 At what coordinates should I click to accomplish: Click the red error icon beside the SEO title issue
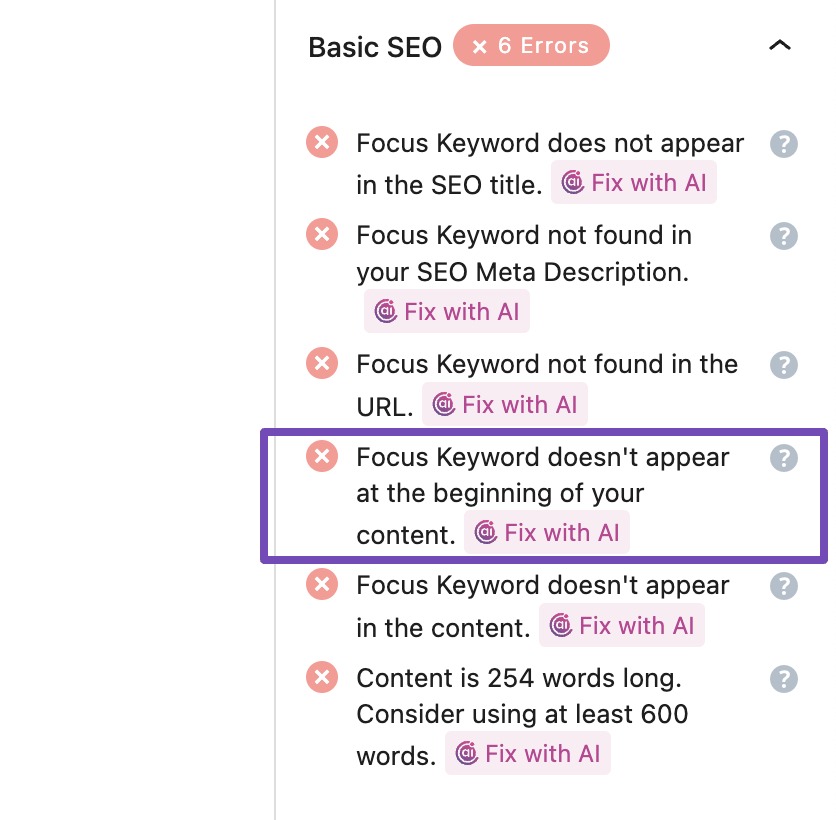(322, 143)
